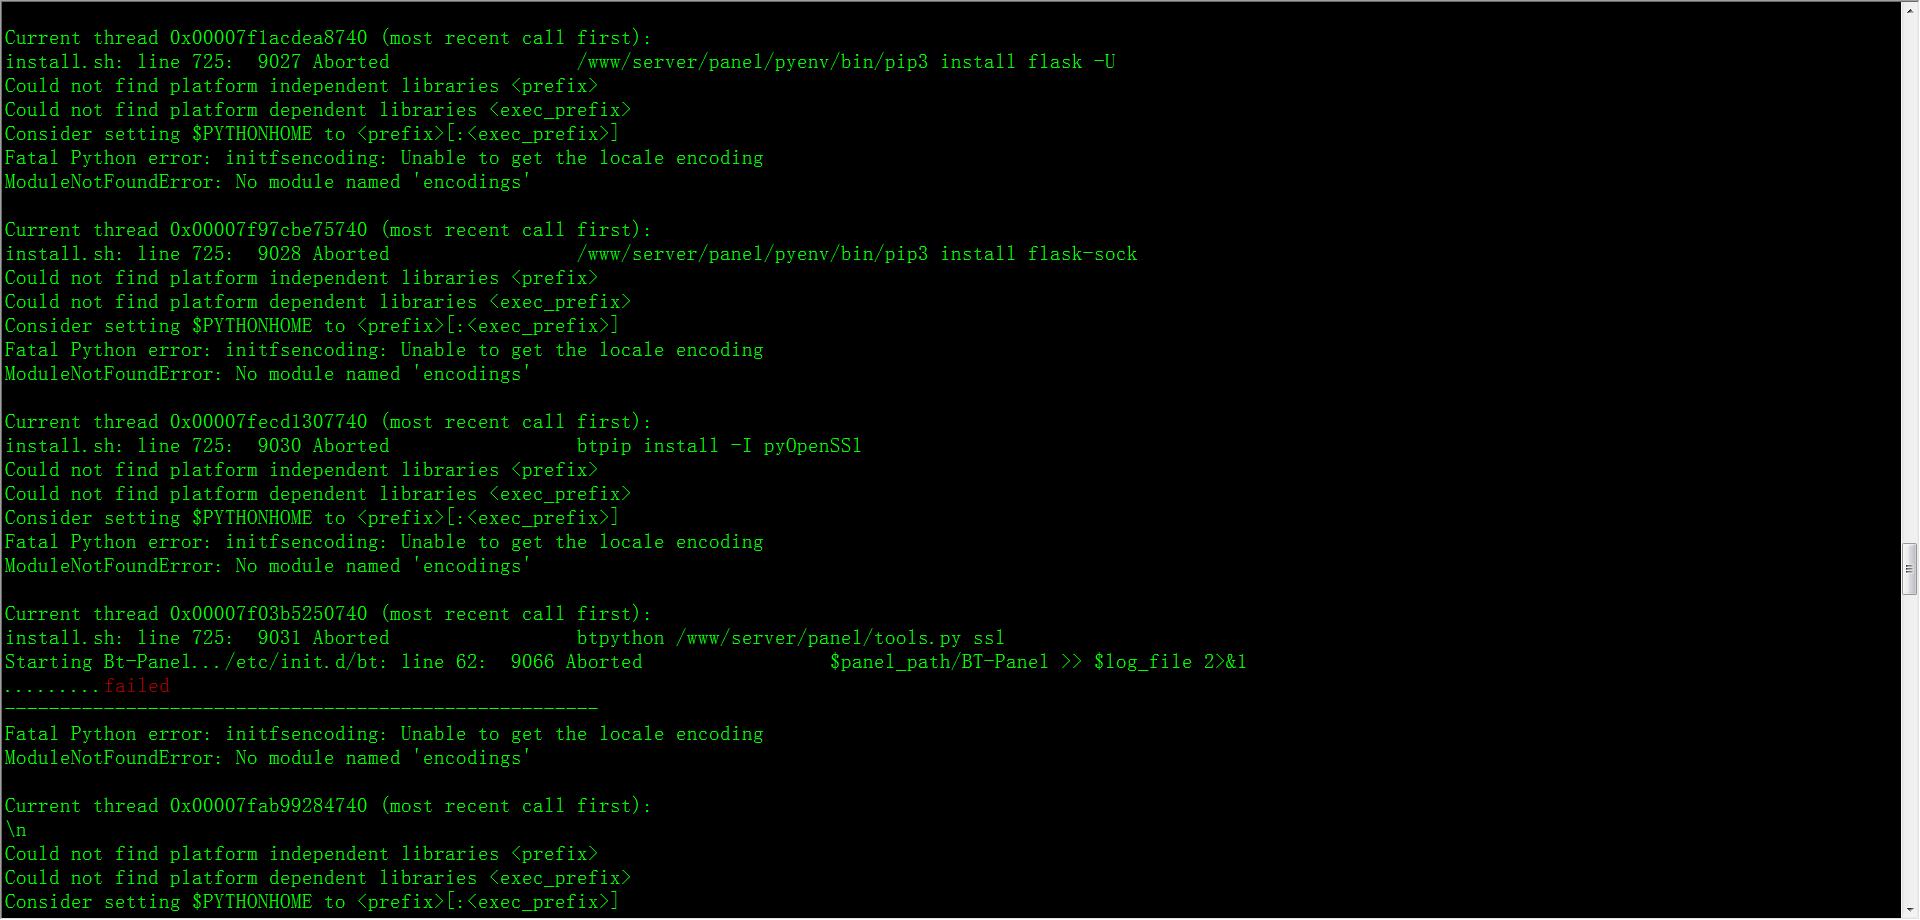Viewport: 1920px width, 920px height.
Task: Click the "\n" line in output
Action: coord(16,830)
